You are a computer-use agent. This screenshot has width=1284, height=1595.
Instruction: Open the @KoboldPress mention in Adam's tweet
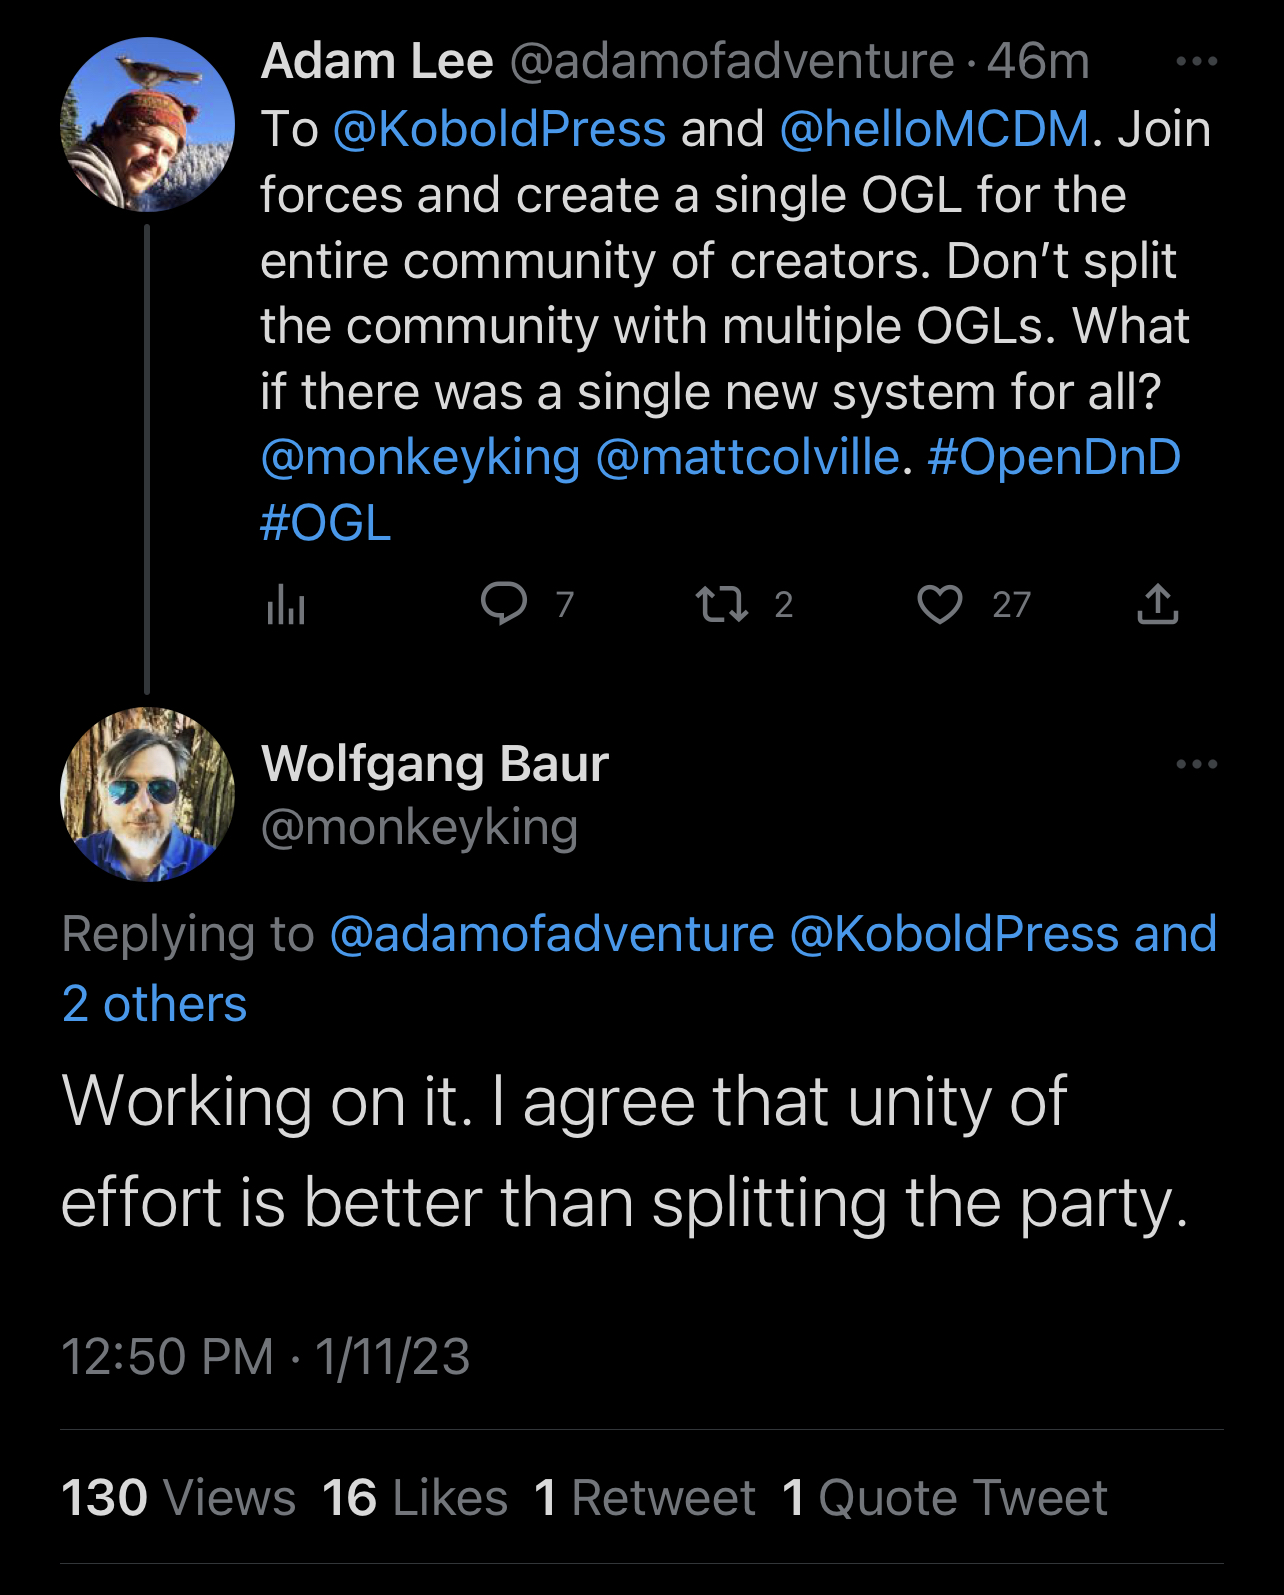pyautogui.click(x=498, y=129)
